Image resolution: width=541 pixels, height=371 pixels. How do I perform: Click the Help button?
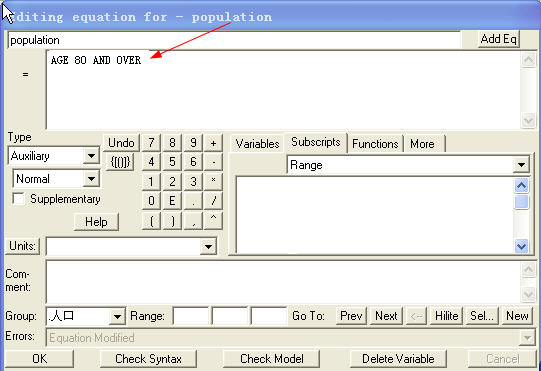(x=96, y=222)
